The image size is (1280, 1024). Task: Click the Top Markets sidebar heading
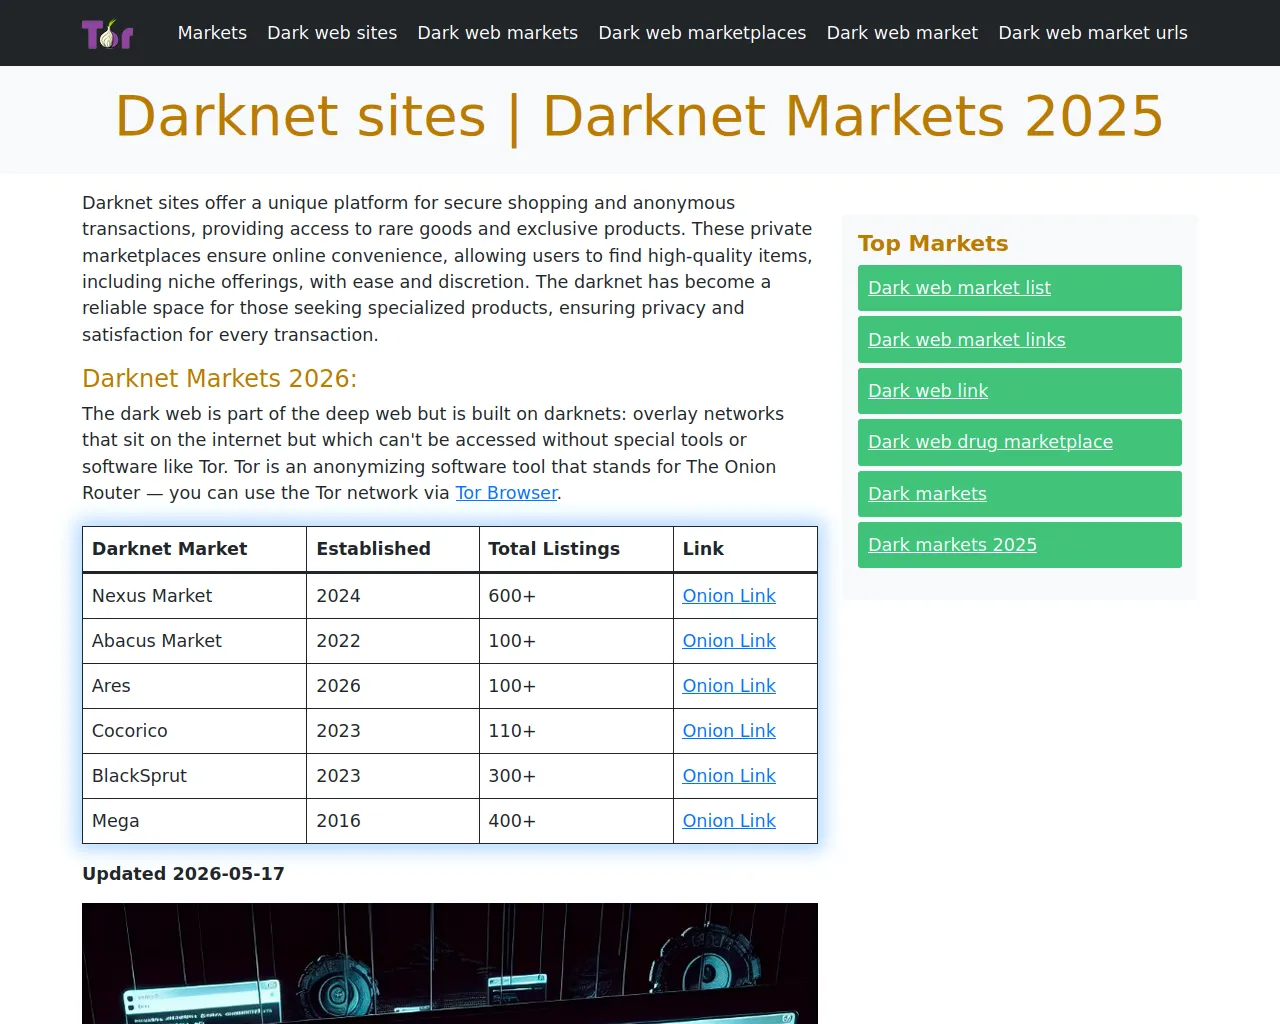[933, 243]
